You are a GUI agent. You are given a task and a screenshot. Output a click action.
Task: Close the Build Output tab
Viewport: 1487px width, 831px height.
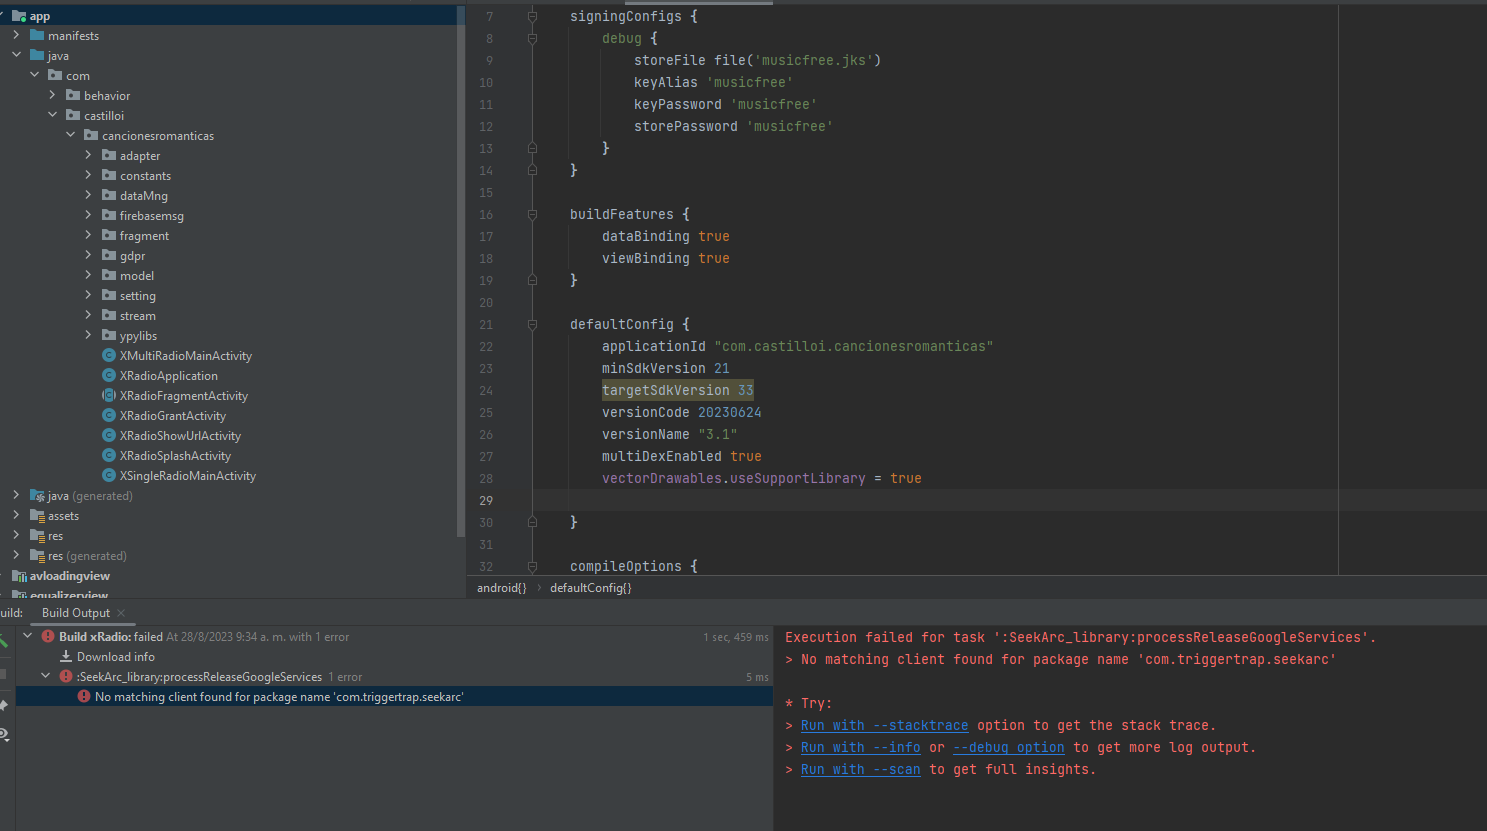(121, 613)
